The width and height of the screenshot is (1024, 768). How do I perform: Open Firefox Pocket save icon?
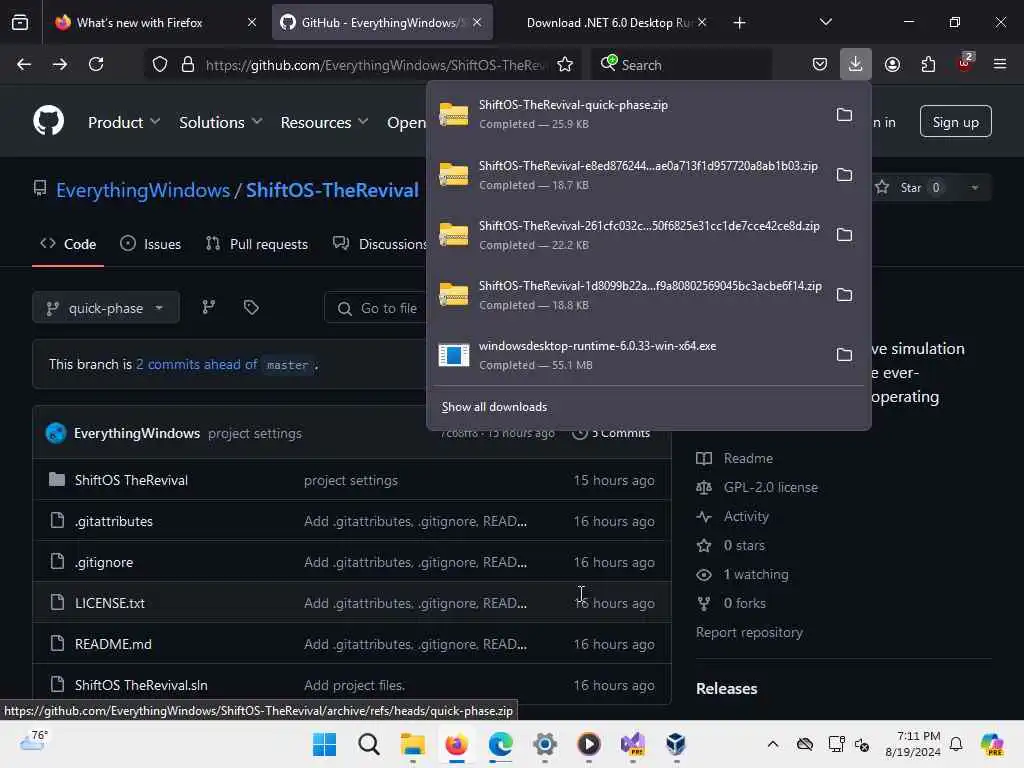820,65
